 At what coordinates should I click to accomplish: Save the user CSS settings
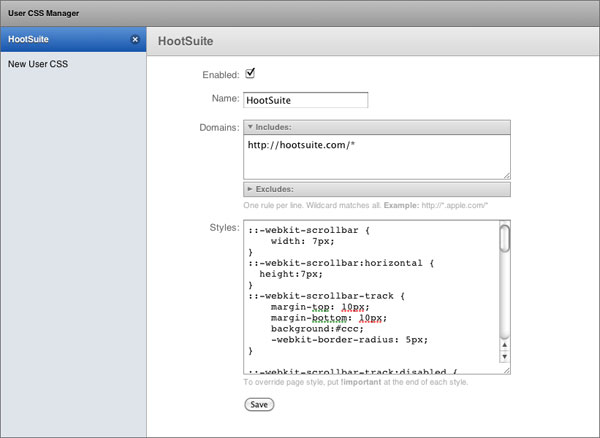258,405
